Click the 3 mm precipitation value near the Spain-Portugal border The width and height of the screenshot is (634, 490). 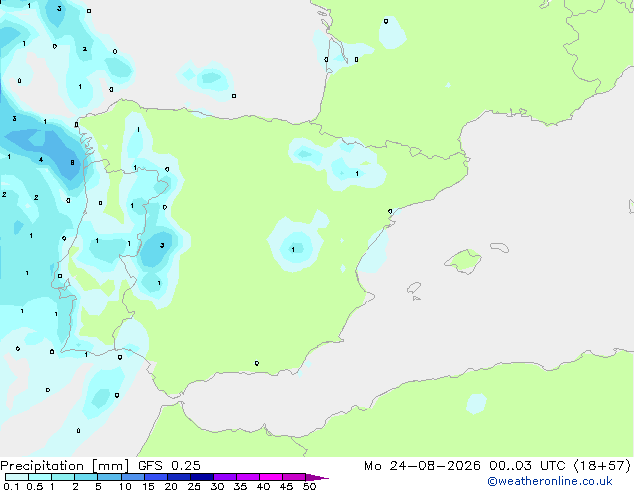pos(162,245)
